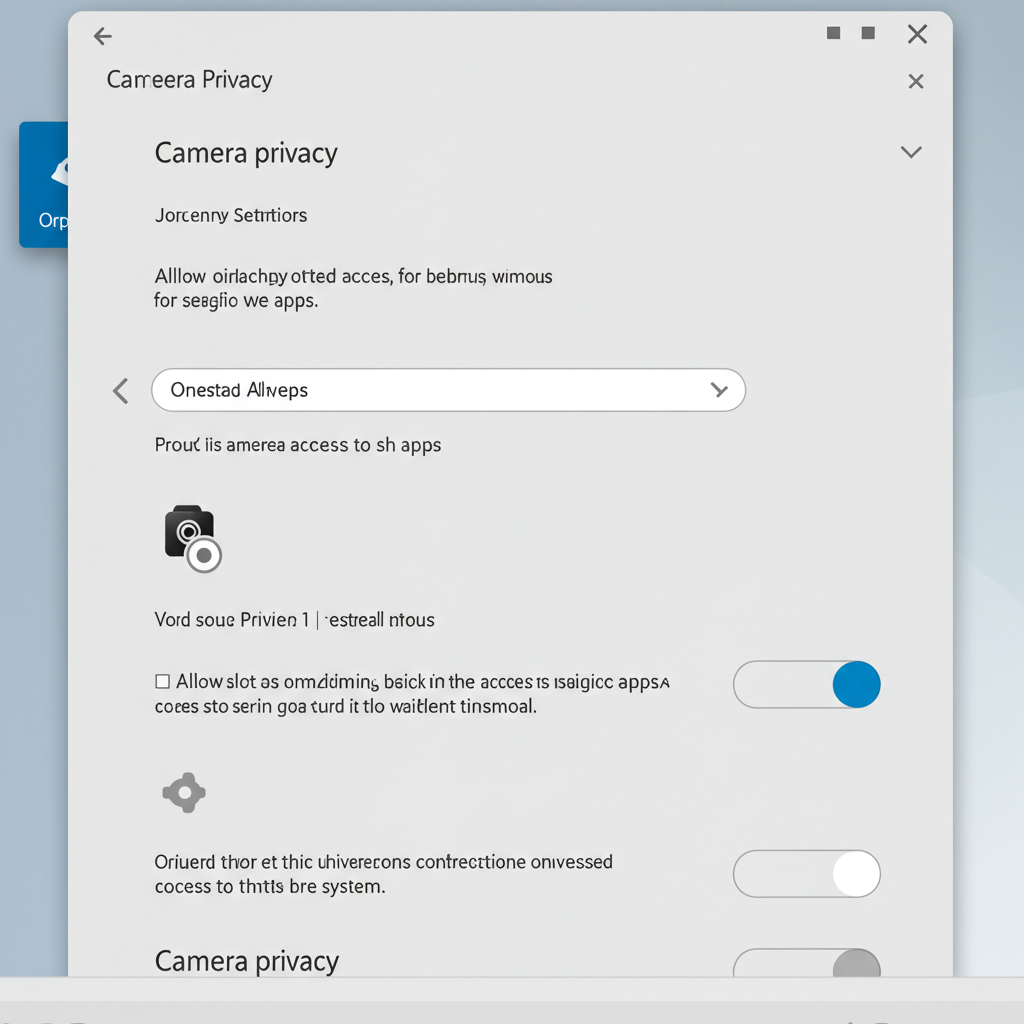1024x1024 pixels.
Task: Collapse the Camera privacy section chevron
Action: [x=911, y=152]
